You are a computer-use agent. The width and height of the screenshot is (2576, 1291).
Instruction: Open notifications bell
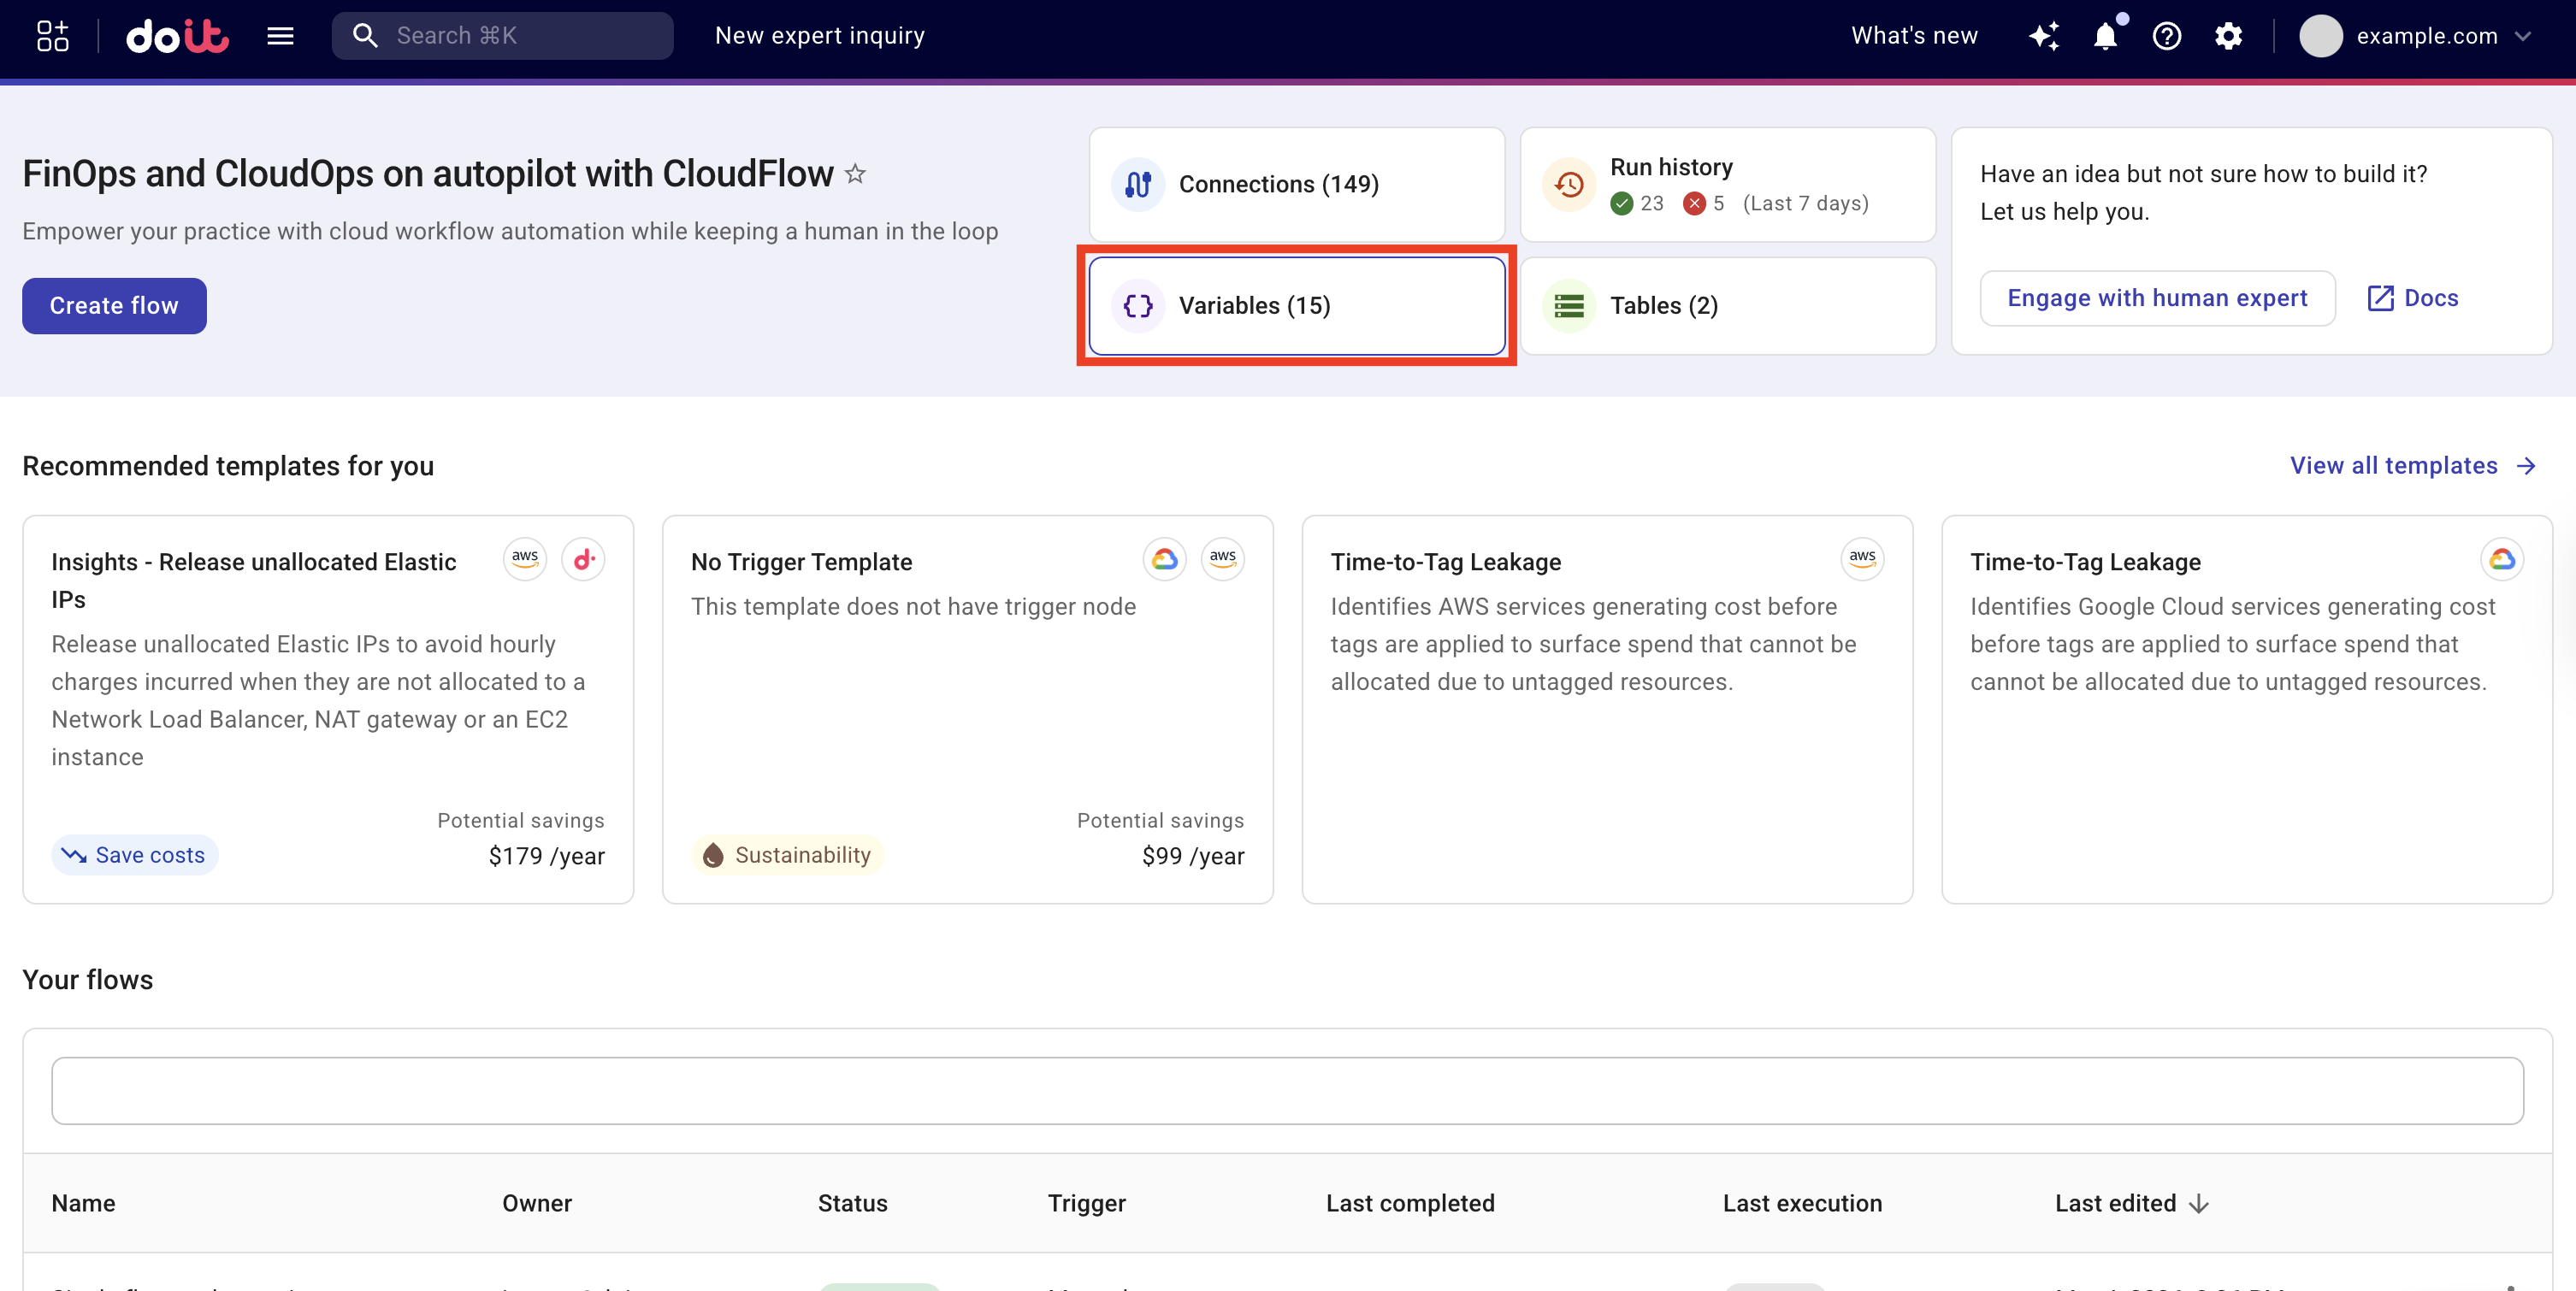click(2105, 36)
